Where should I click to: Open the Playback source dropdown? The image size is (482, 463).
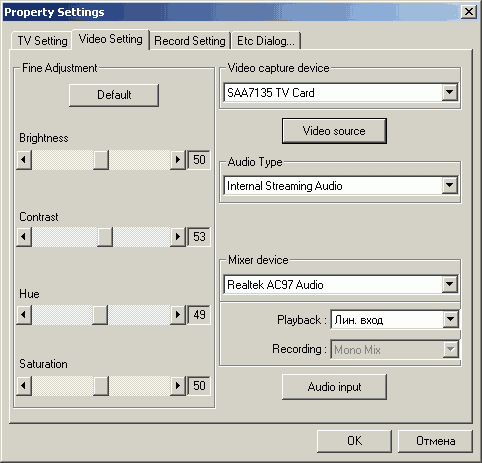[450, 319]
